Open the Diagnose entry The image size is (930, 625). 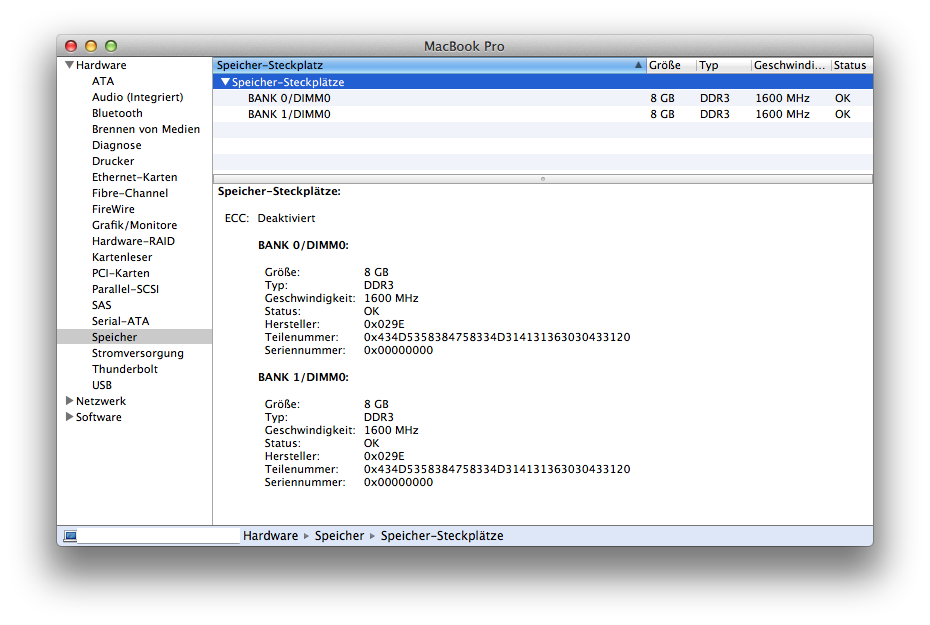tap(116, 145)
